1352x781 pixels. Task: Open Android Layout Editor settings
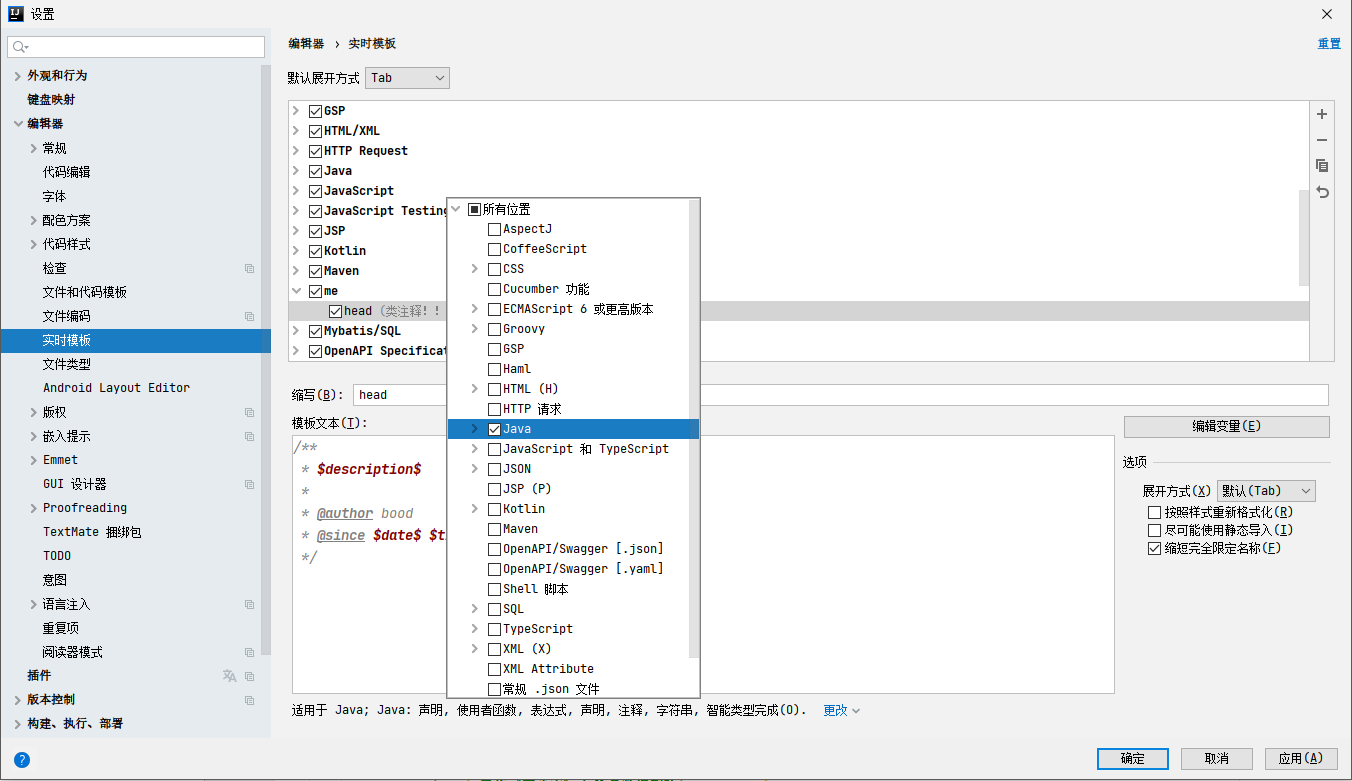(x=116, y=388)
